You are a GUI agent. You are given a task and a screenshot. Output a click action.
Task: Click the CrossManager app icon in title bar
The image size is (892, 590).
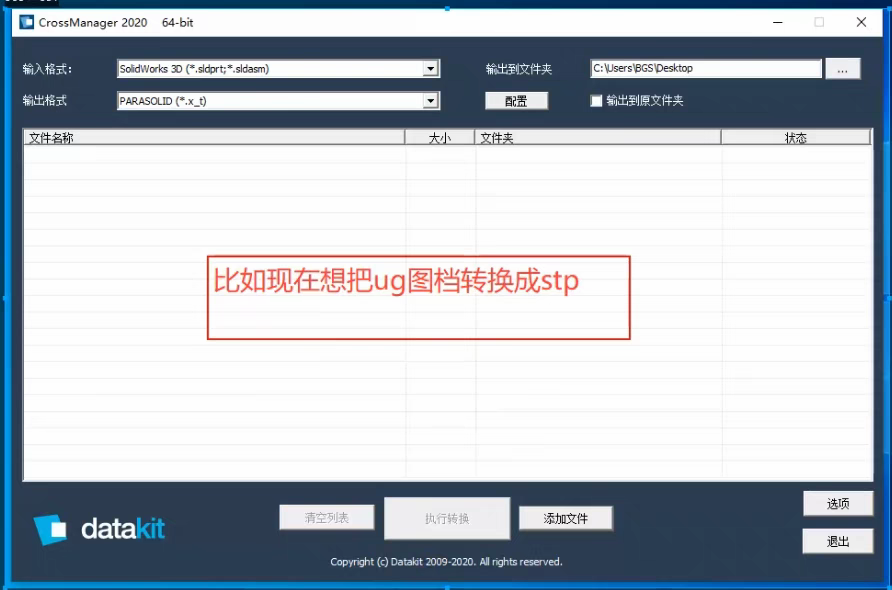[x=27, y=22]
